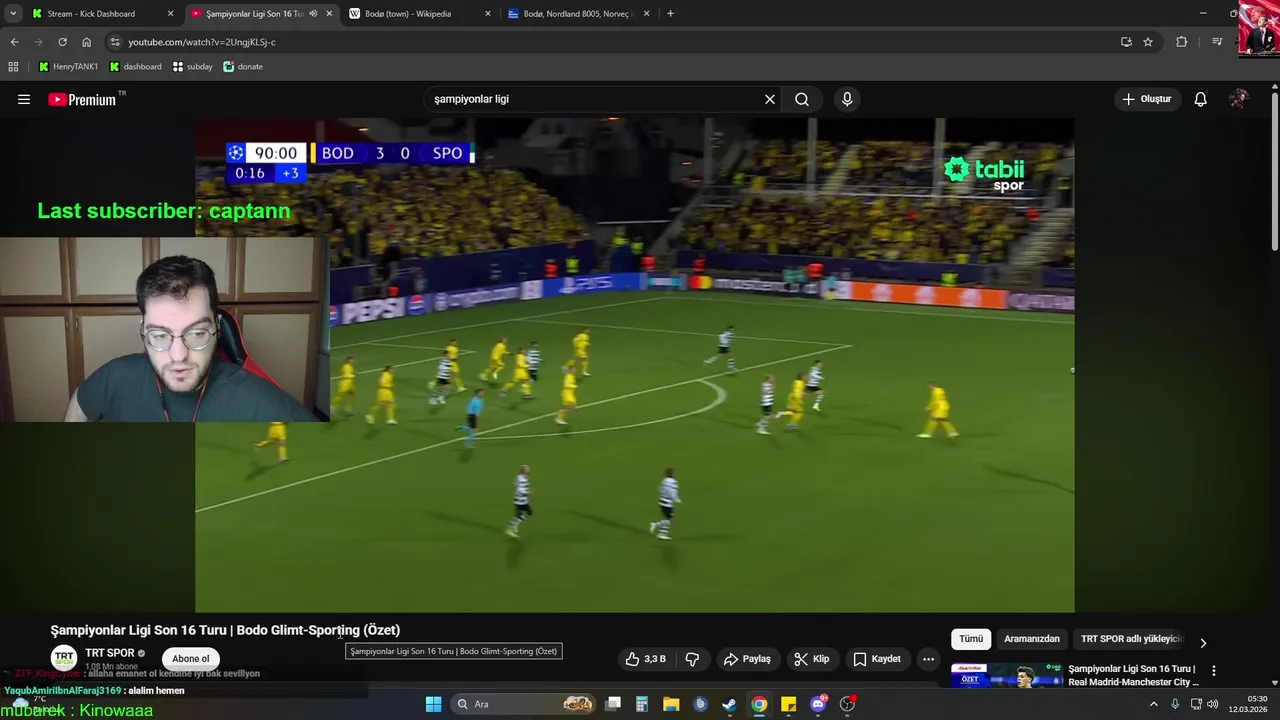Open File Explorer from the taskbar

pyautogui.click(x=671, y=704)
